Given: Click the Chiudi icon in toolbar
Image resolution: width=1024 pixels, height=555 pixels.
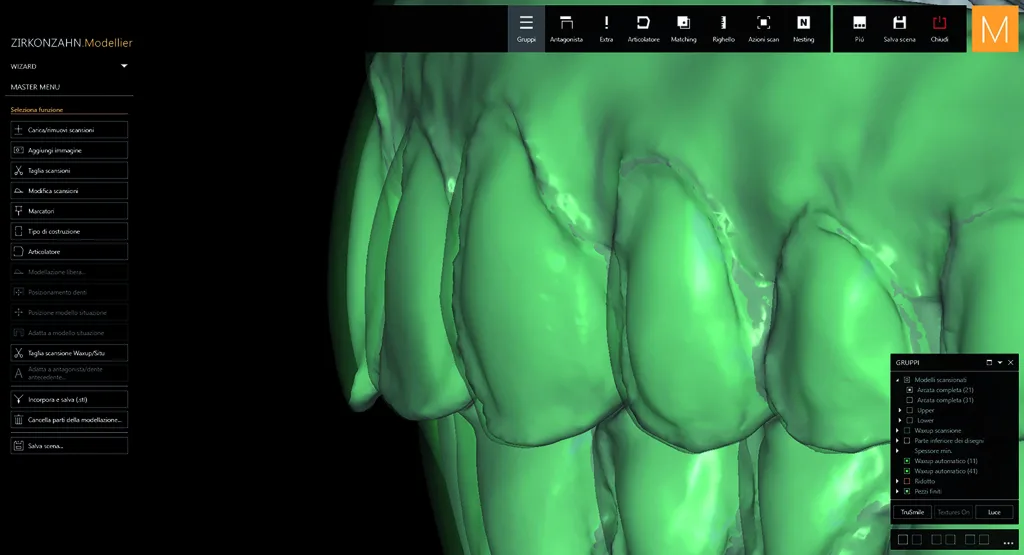Looking at the screenshot, I should point(939,29).
